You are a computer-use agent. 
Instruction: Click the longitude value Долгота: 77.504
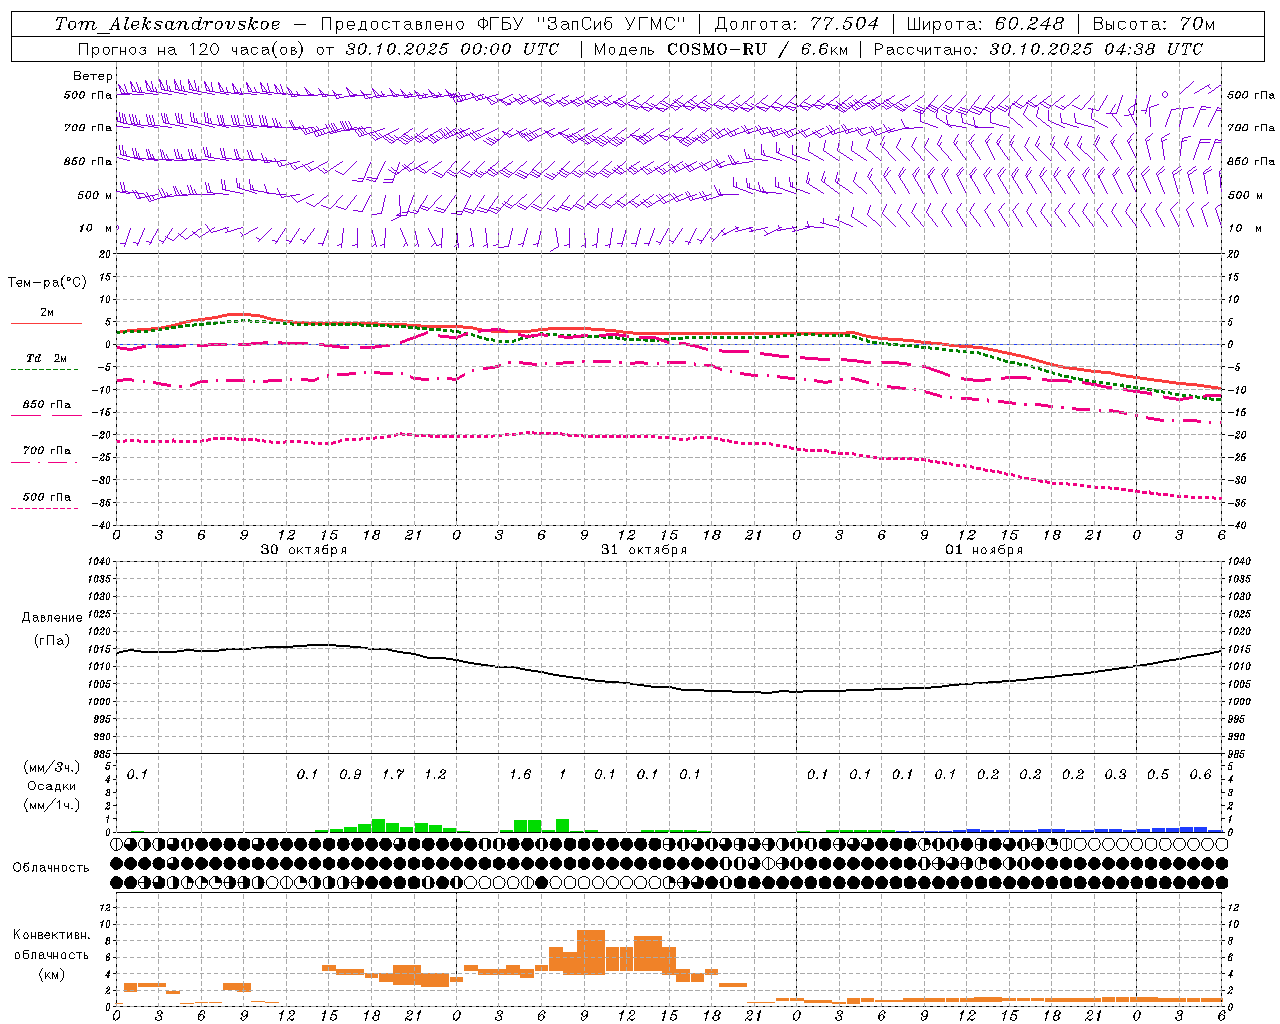[x=797, y=24]
